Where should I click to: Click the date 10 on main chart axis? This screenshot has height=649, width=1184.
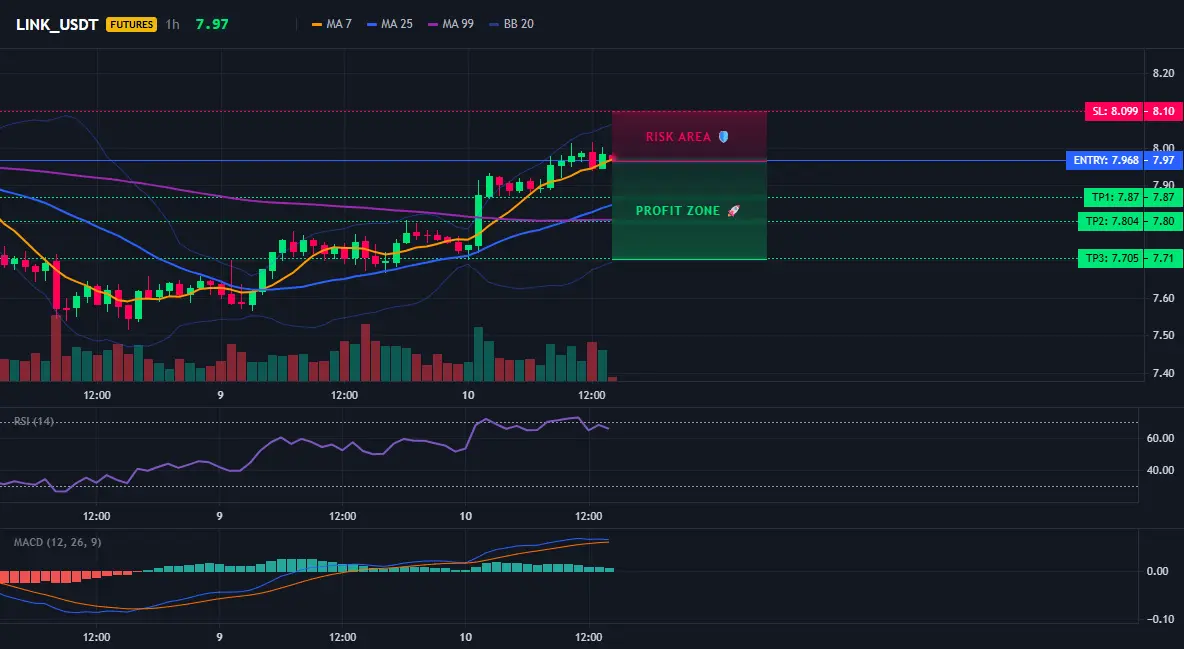point(467,395)
